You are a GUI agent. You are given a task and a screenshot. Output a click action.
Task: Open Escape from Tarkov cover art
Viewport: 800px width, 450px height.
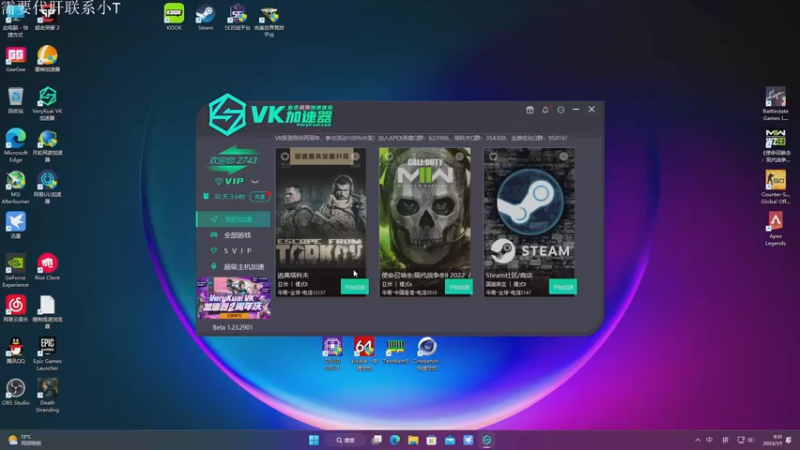point(321,209)
